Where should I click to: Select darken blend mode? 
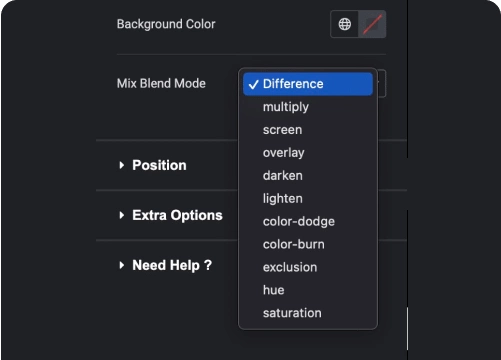coord(308,176)
